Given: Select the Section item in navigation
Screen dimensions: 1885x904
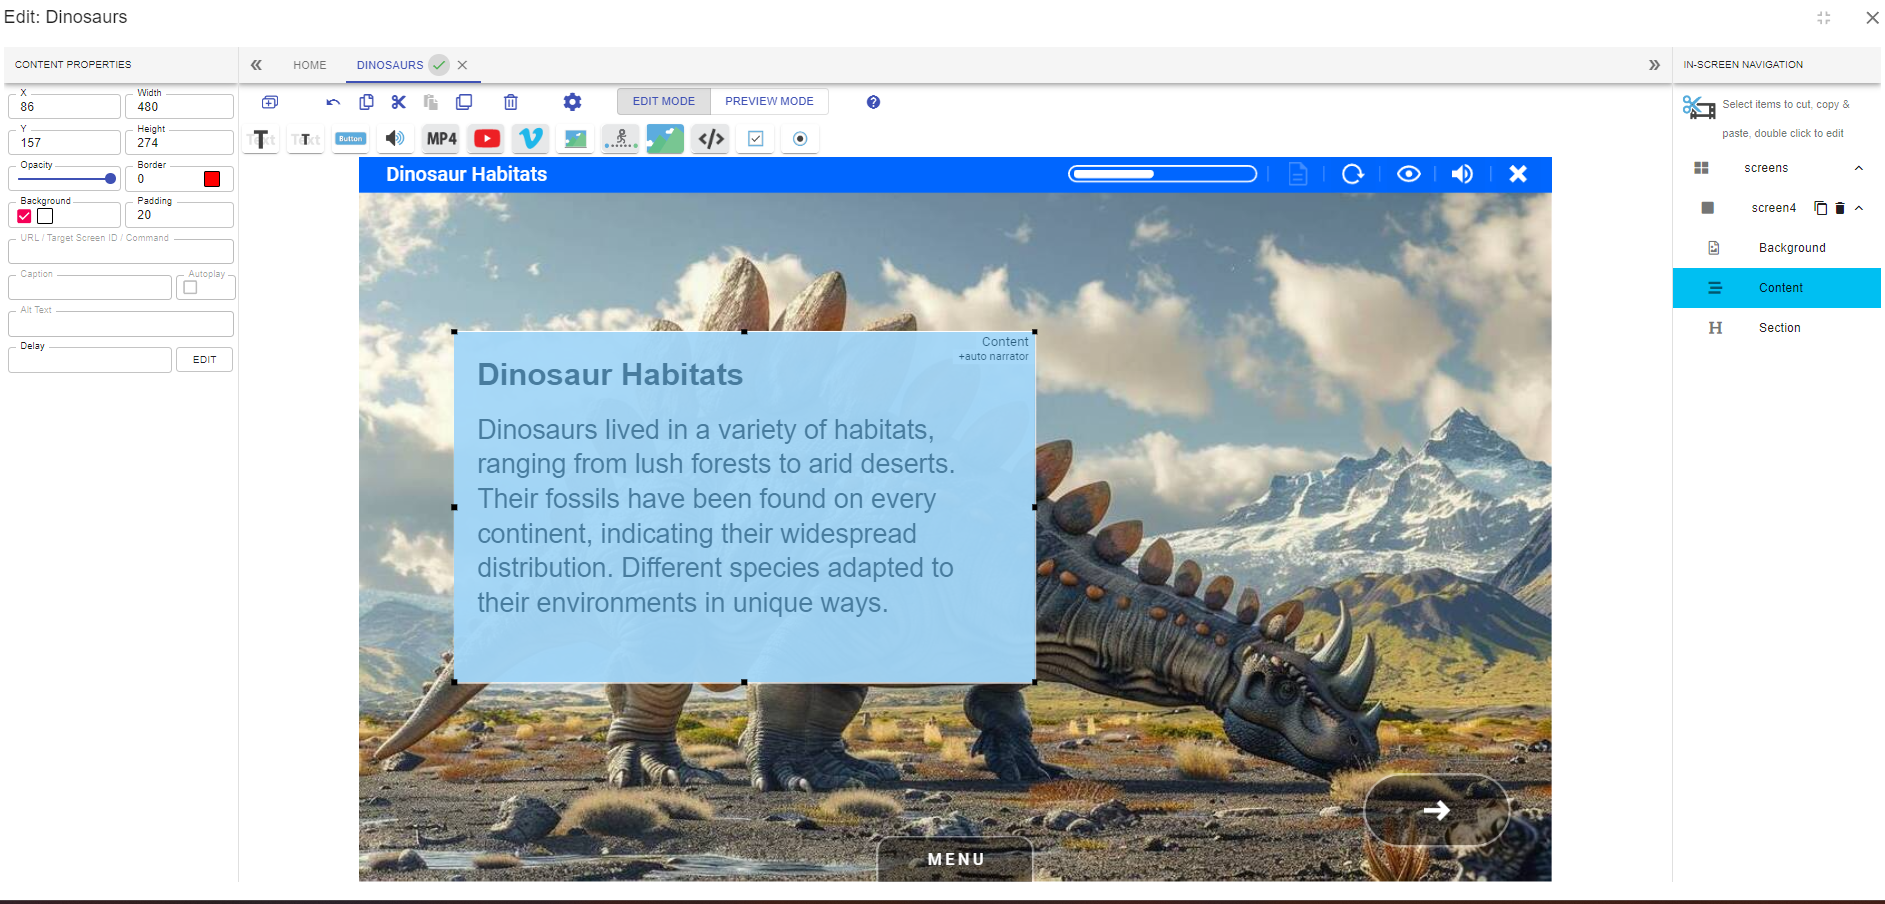Looking at the screenshot, I should point(1777,328).
